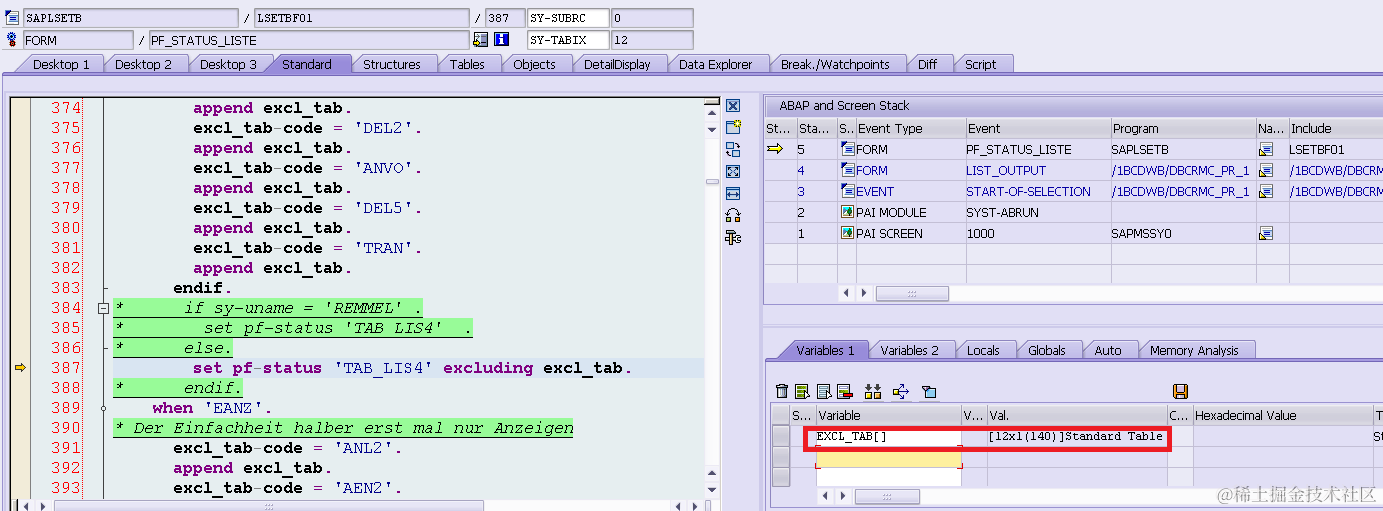Open the Objects tab
The image size is (1383, 511).
[535, 64]
